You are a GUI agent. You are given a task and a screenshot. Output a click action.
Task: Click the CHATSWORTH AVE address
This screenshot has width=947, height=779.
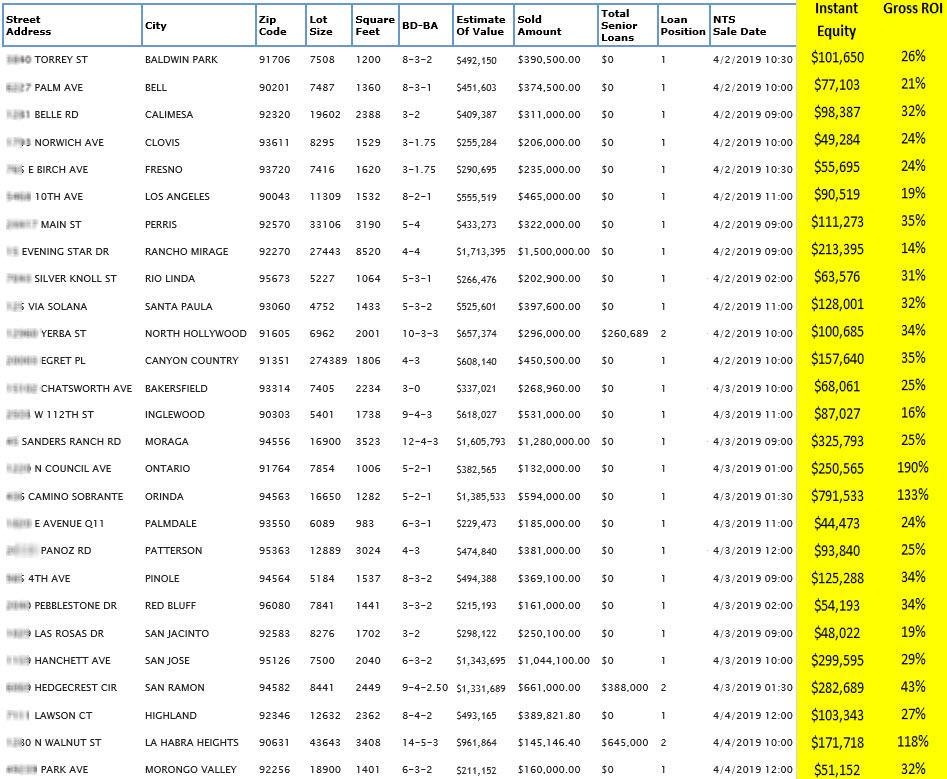click(x=69, y=389)
